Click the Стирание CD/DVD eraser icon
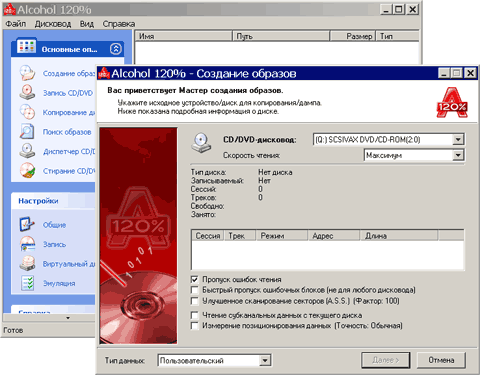 pos(27,170)
